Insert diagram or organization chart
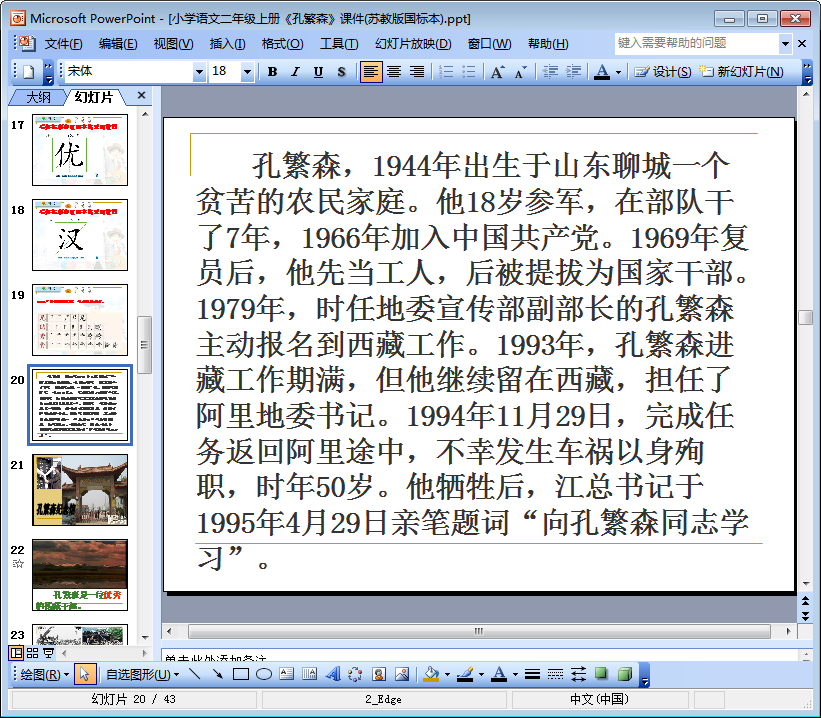The height and width of the screenshot is (718, 821). 355,674
